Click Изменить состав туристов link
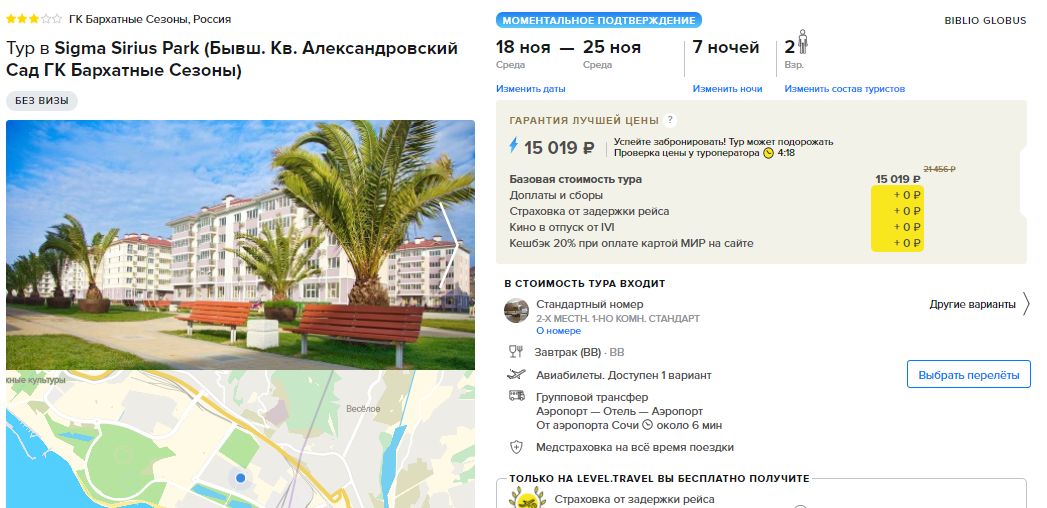Screen dimensions: 1047x508 pos(845,89)
